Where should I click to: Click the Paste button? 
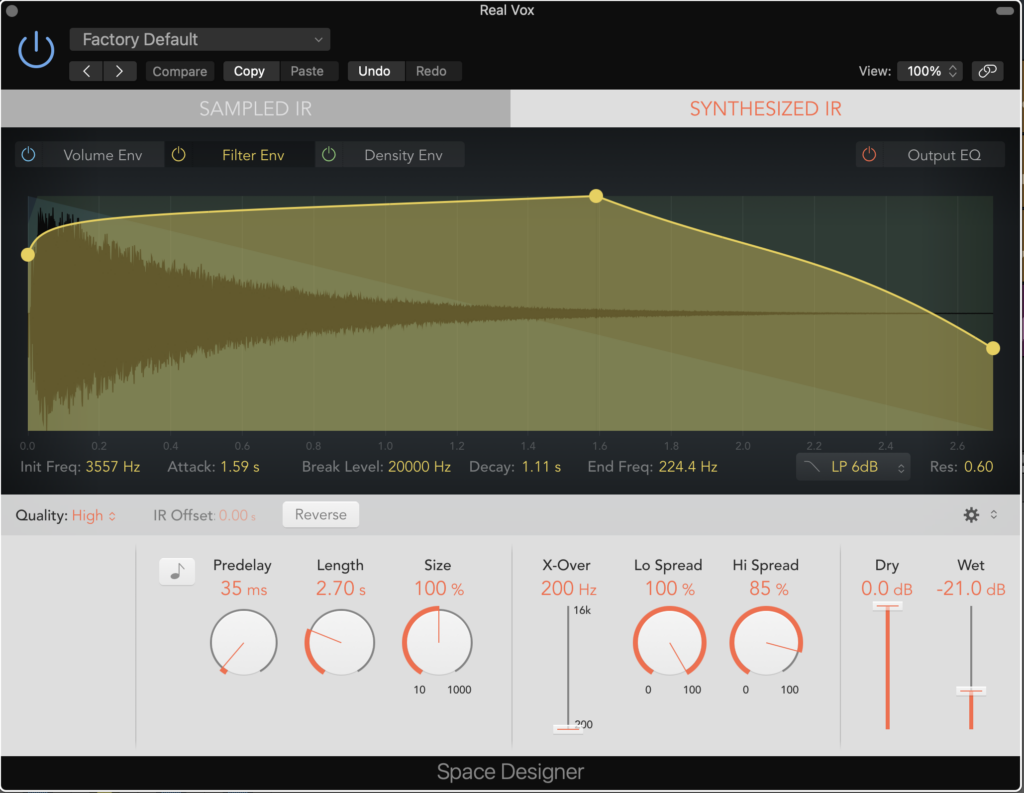tap(307, 71)
